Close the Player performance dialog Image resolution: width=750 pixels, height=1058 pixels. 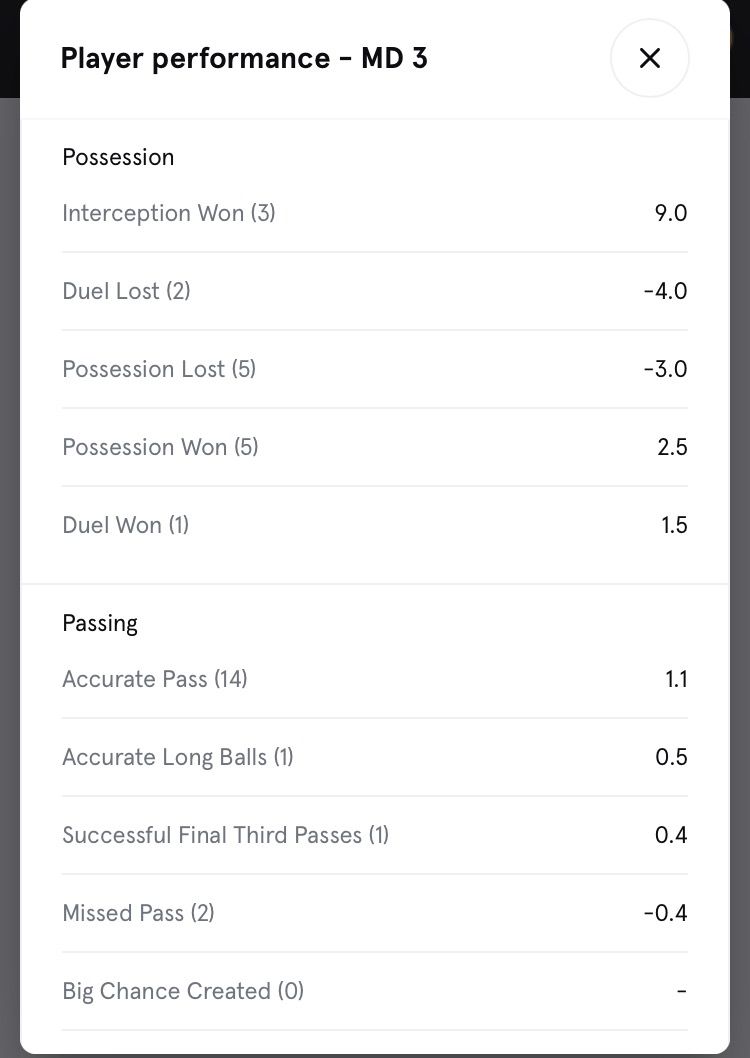point(649,58)
